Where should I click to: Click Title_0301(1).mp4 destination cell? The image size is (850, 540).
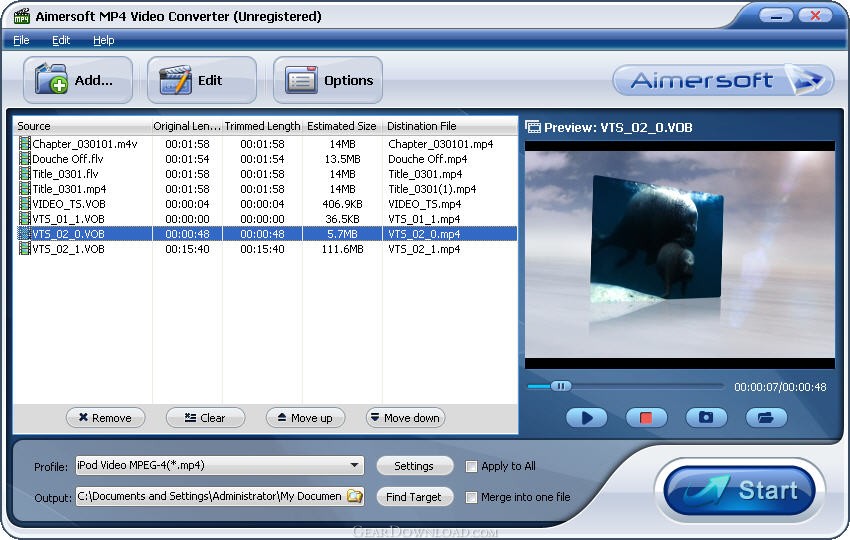(x=432, y=189)
